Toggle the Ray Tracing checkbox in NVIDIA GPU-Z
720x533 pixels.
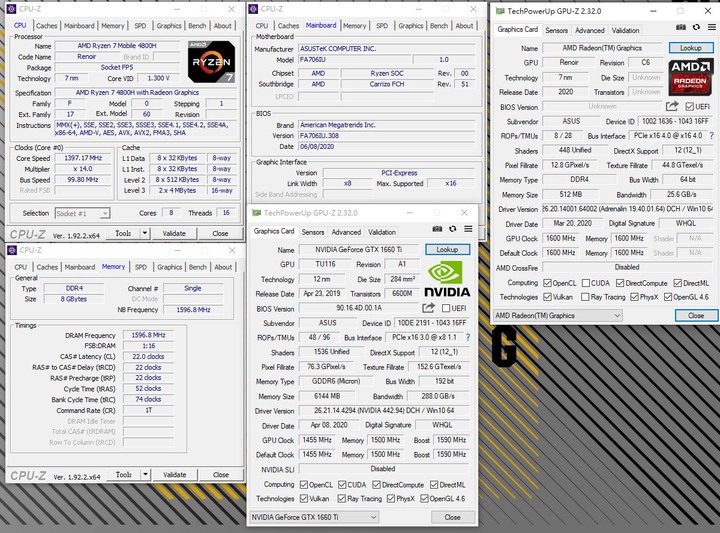tap(341, 499)
